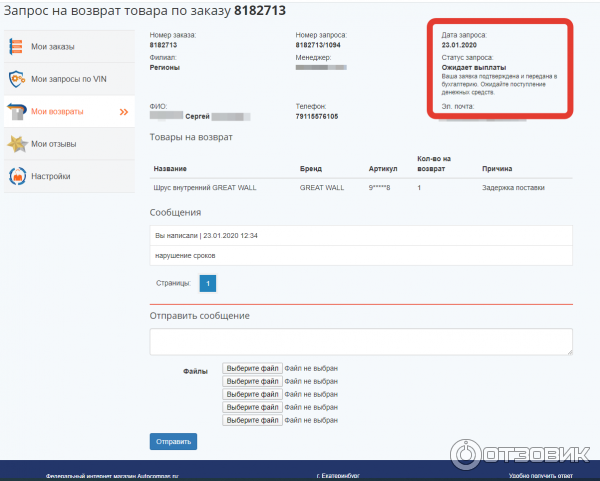This screenshot has width=600, height=481.
Task: Click the Настройки settings icon
Action: [x=17, y=177]
